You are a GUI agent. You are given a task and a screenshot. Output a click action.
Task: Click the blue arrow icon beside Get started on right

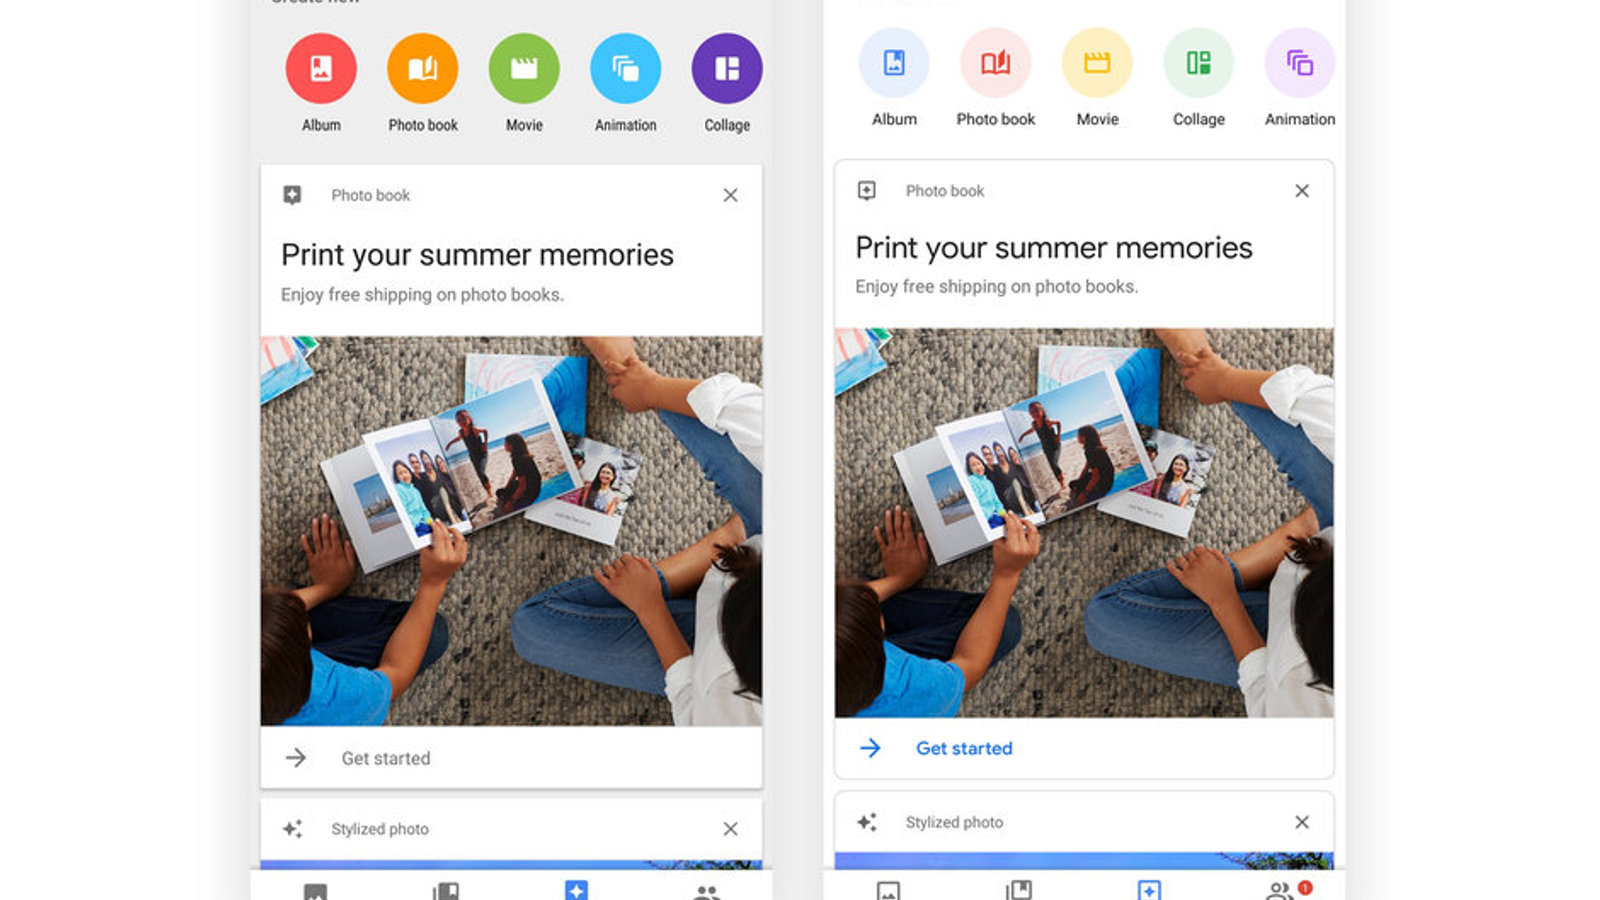(x=871, y=748)
